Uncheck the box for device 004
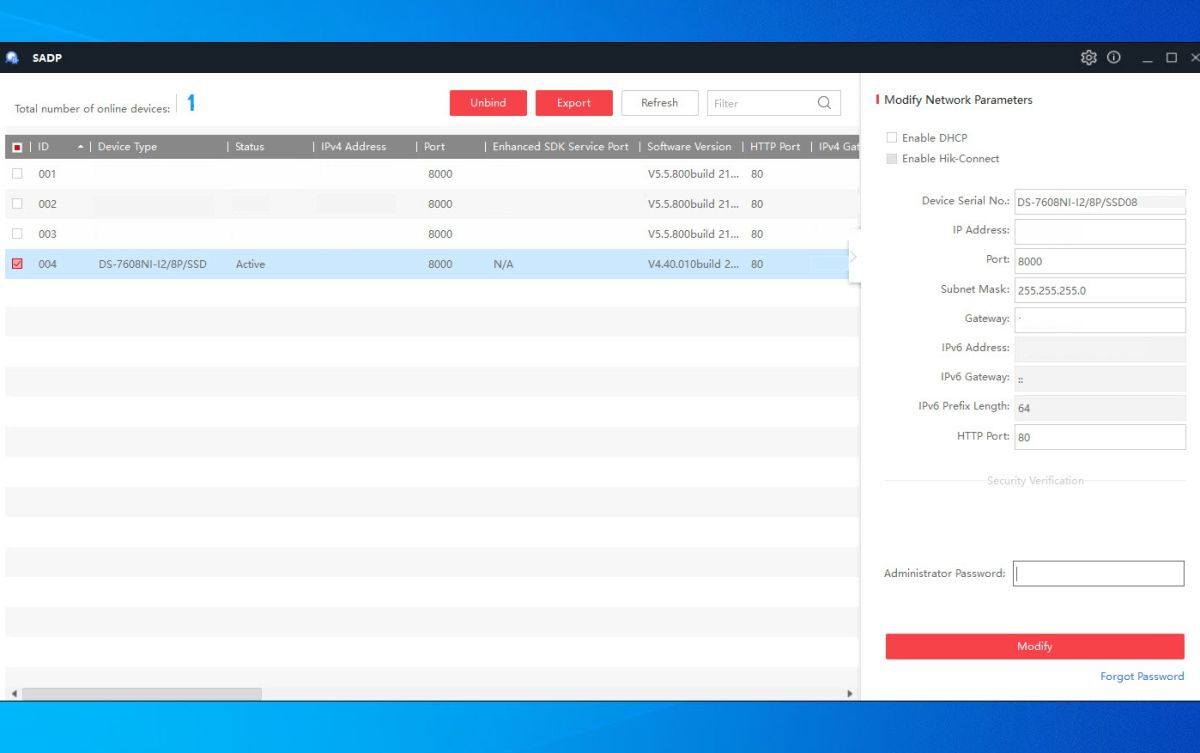Screen dimensions: 1200x753 [x=17, y=264]
